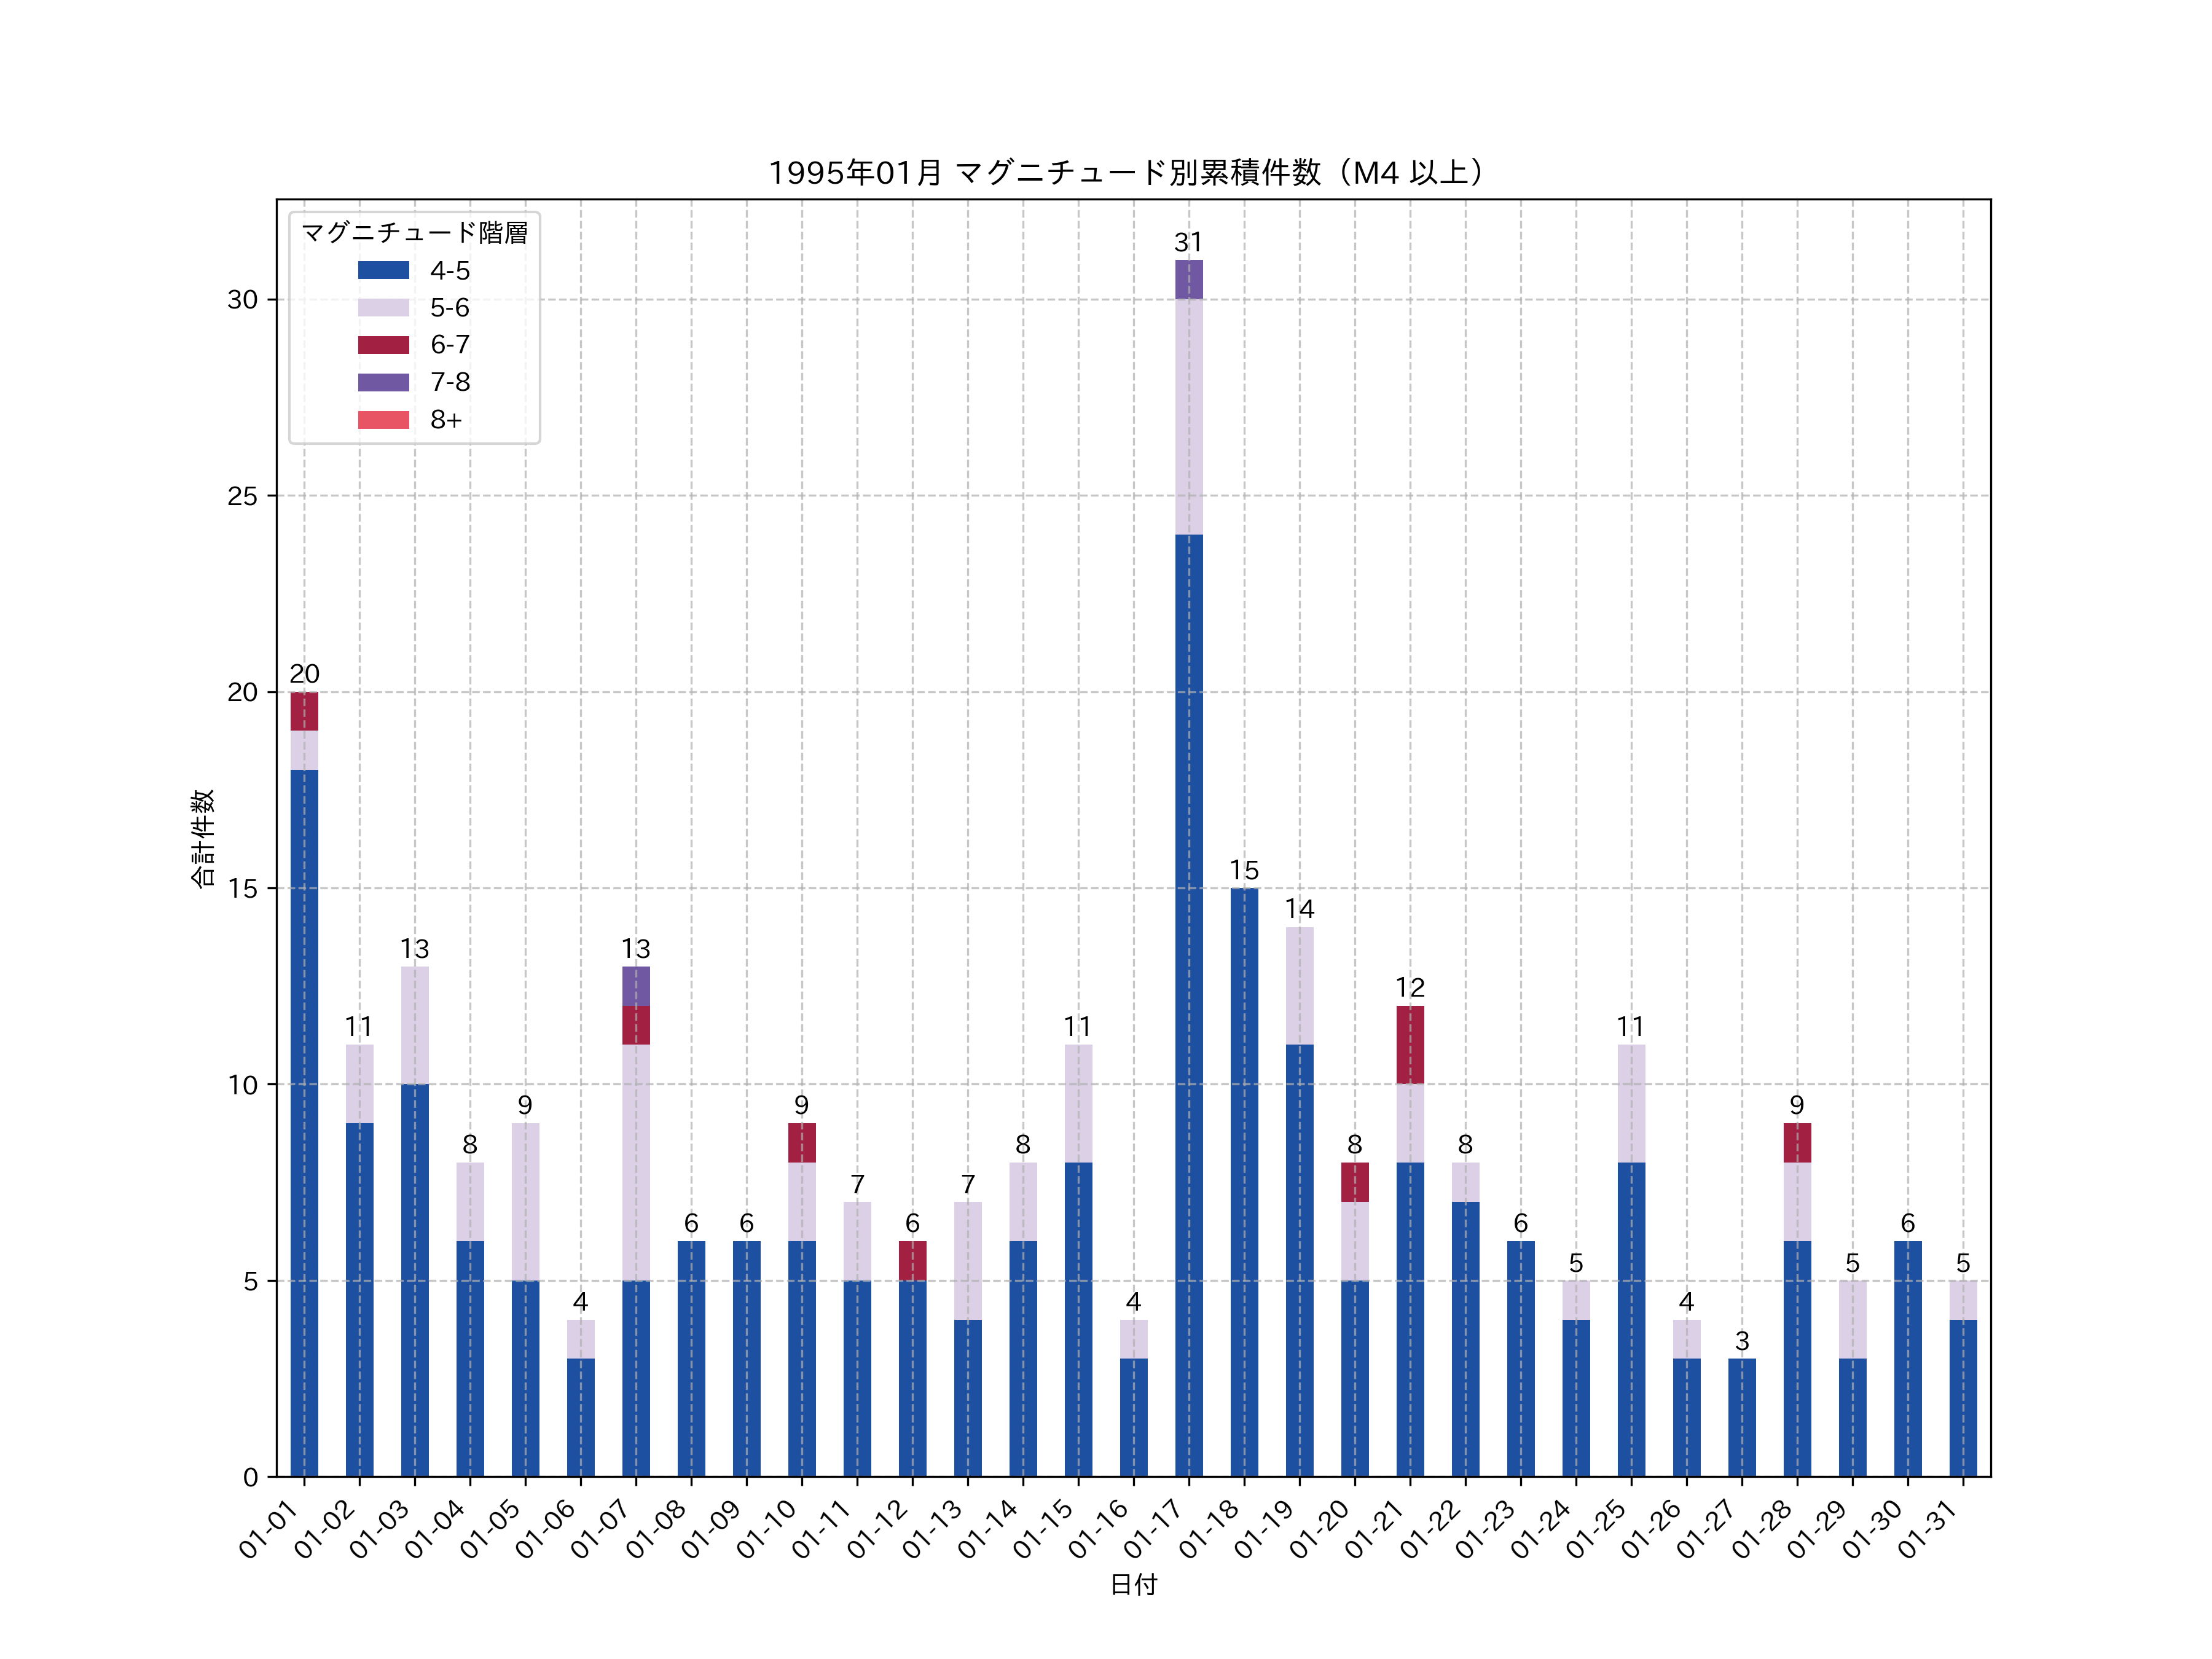Click the 7-8 purple legend swatch
The image size is (2212, 1659).
[383, 382]
